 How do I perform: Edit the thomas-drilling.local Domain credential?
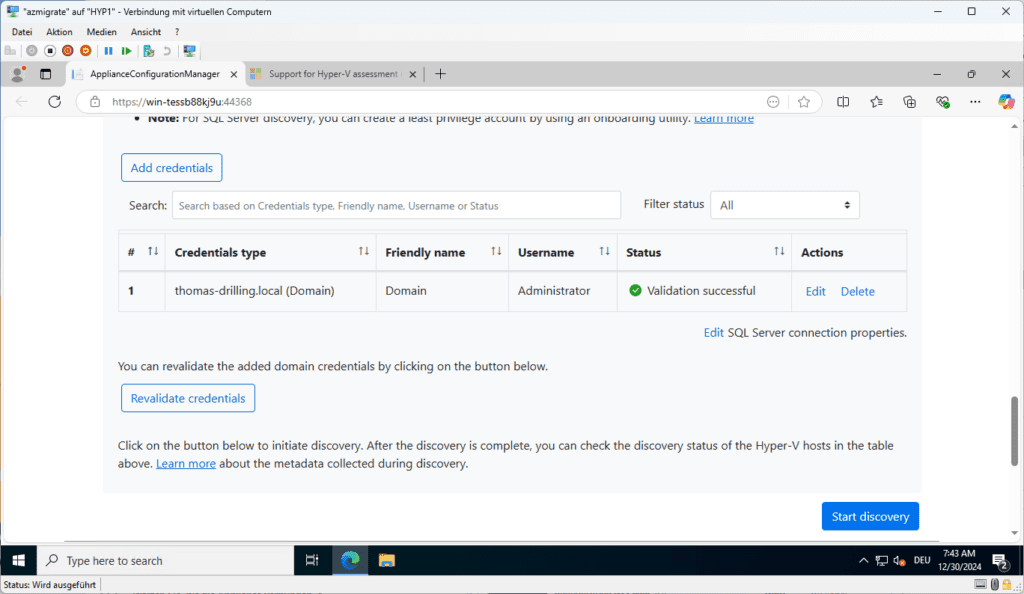(815, 291)
